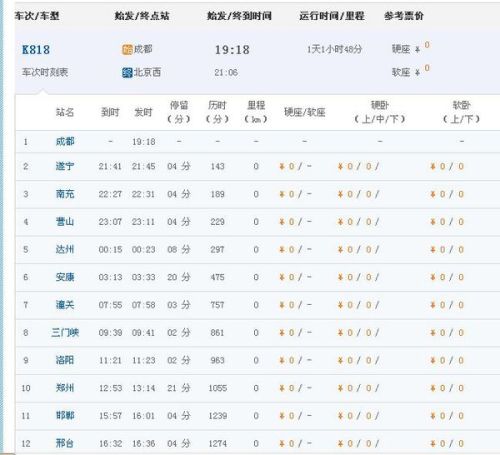
Task: Open the 洛阳 station link
Action: pyautogui.click(x=65, y=360)
